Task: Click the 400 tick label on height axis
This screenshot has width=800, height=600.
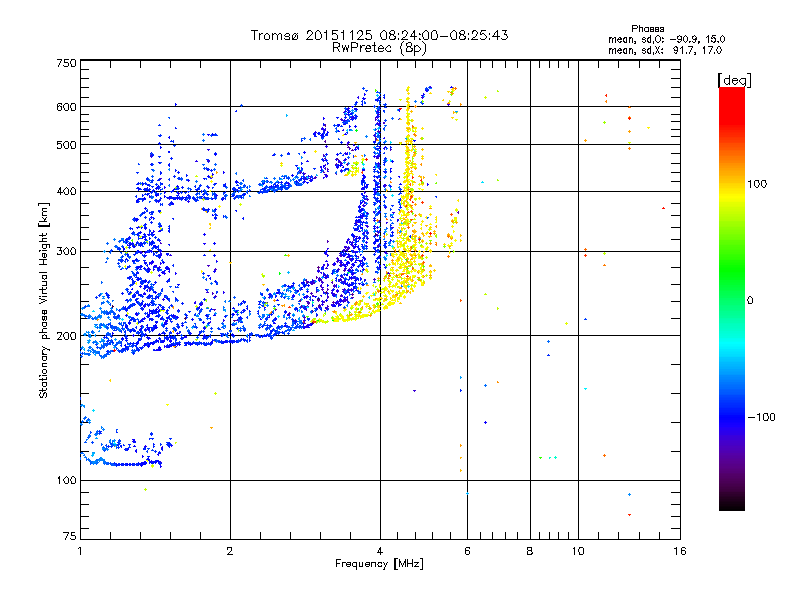Action: (67, 192)
